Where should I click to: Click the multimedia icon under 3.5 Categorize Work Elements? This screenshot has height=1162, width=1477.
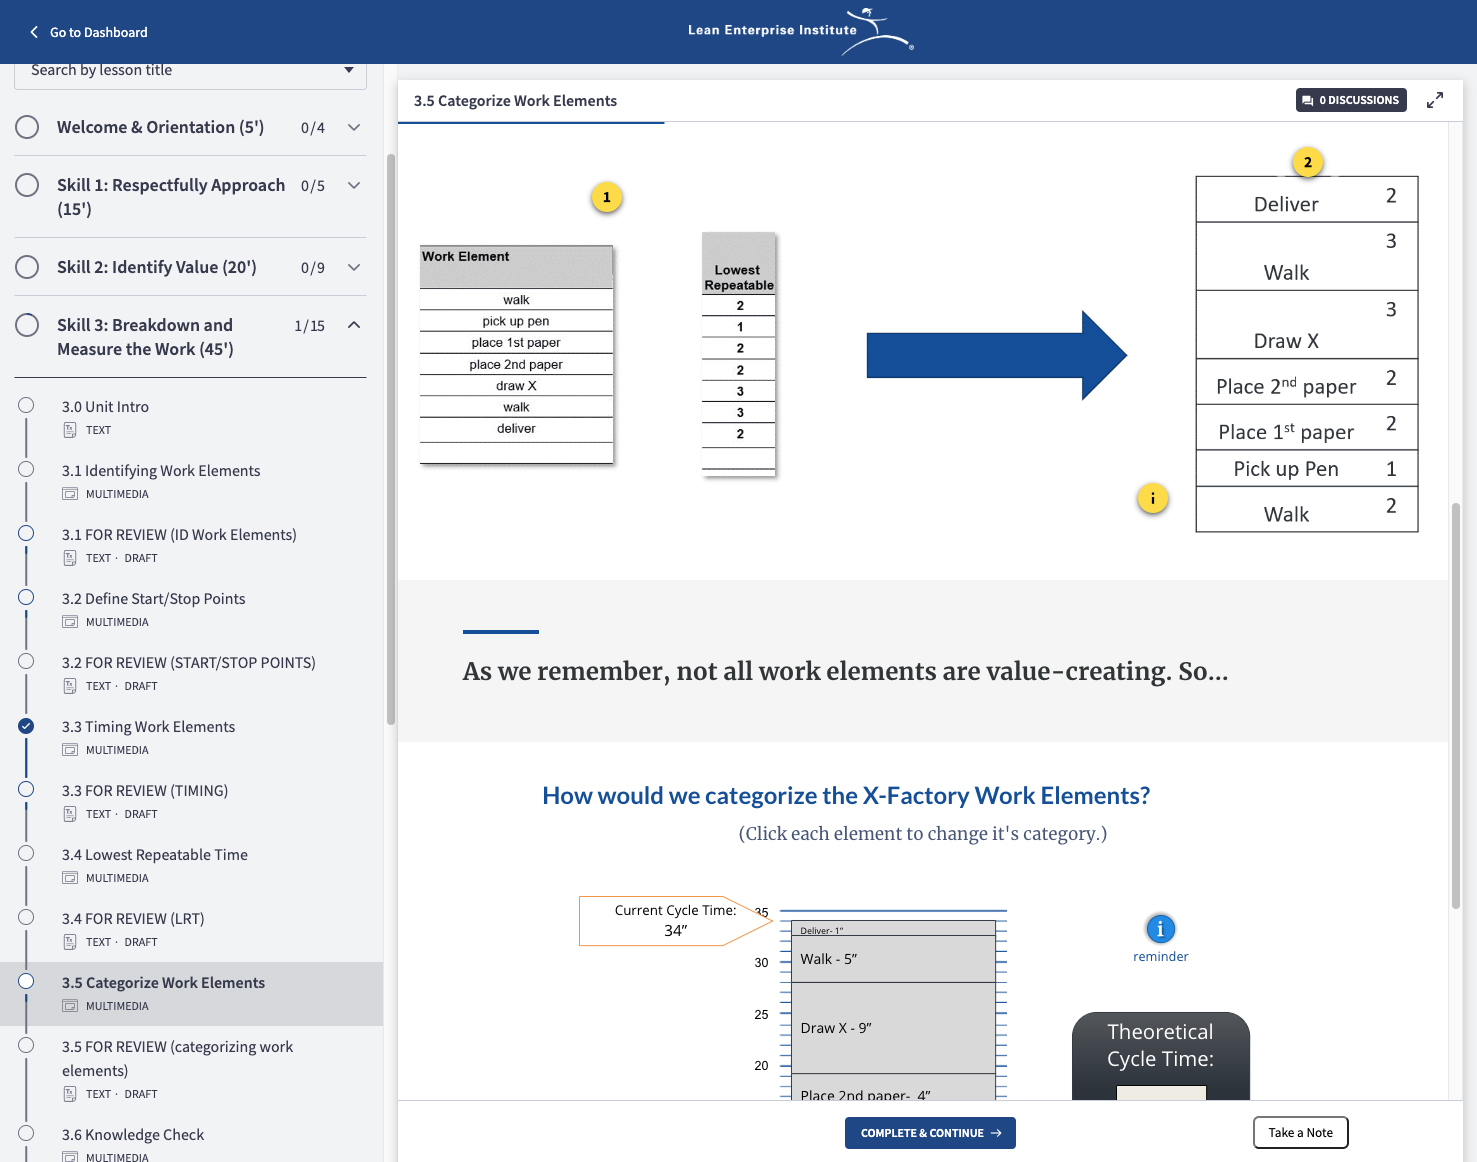tap(70, 1006)
